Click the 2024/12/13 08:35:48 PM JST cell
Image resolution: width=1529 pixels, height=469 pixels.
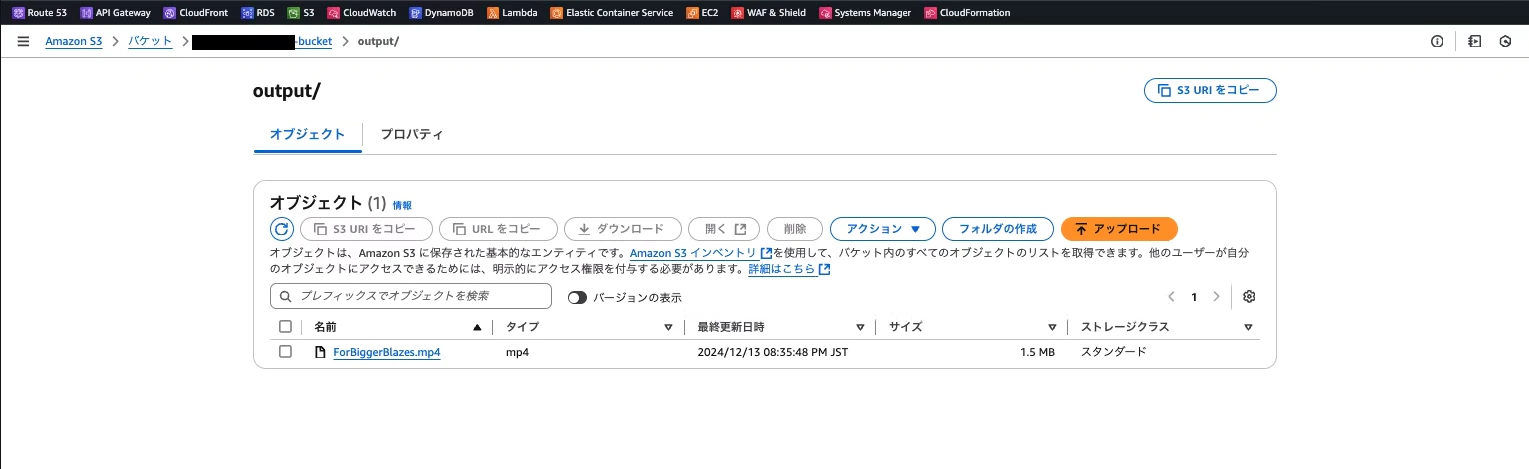coord(773,352)
